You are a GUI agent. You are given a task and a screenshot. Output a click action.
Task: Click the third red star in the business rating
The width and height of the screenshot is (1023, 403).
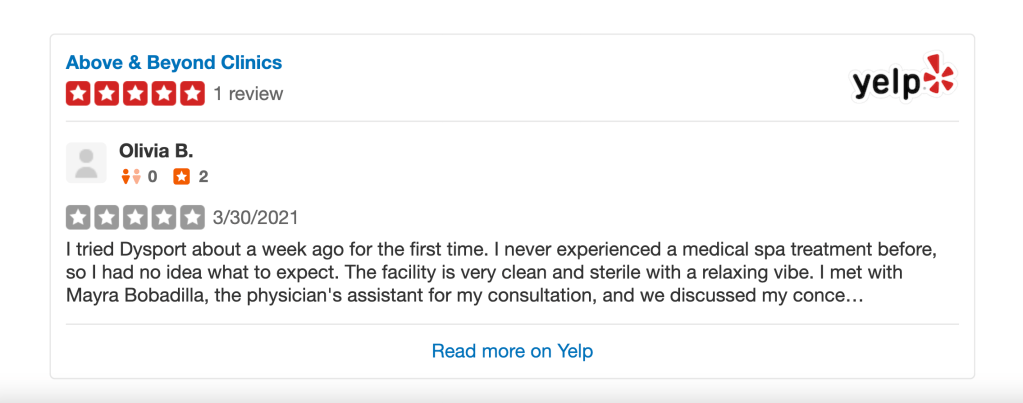coord(135,94)
